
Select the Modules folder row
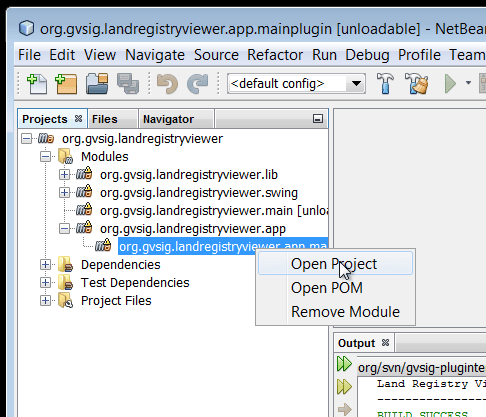105,157
